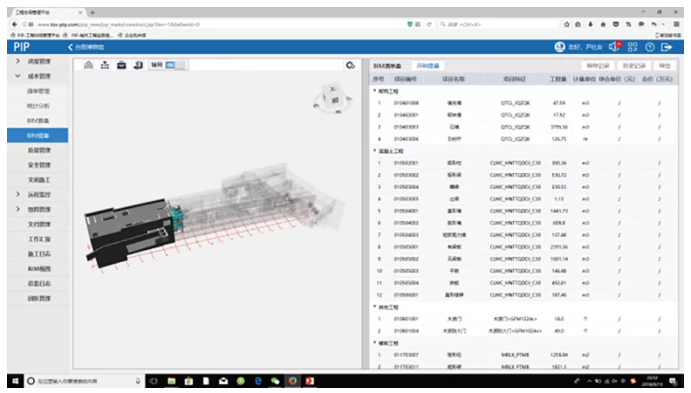The height and width of the screenshot is (393, 691).
Task: Open the Edge browser from taskbar
Action: pyautogui.click(x=258, y=381)
